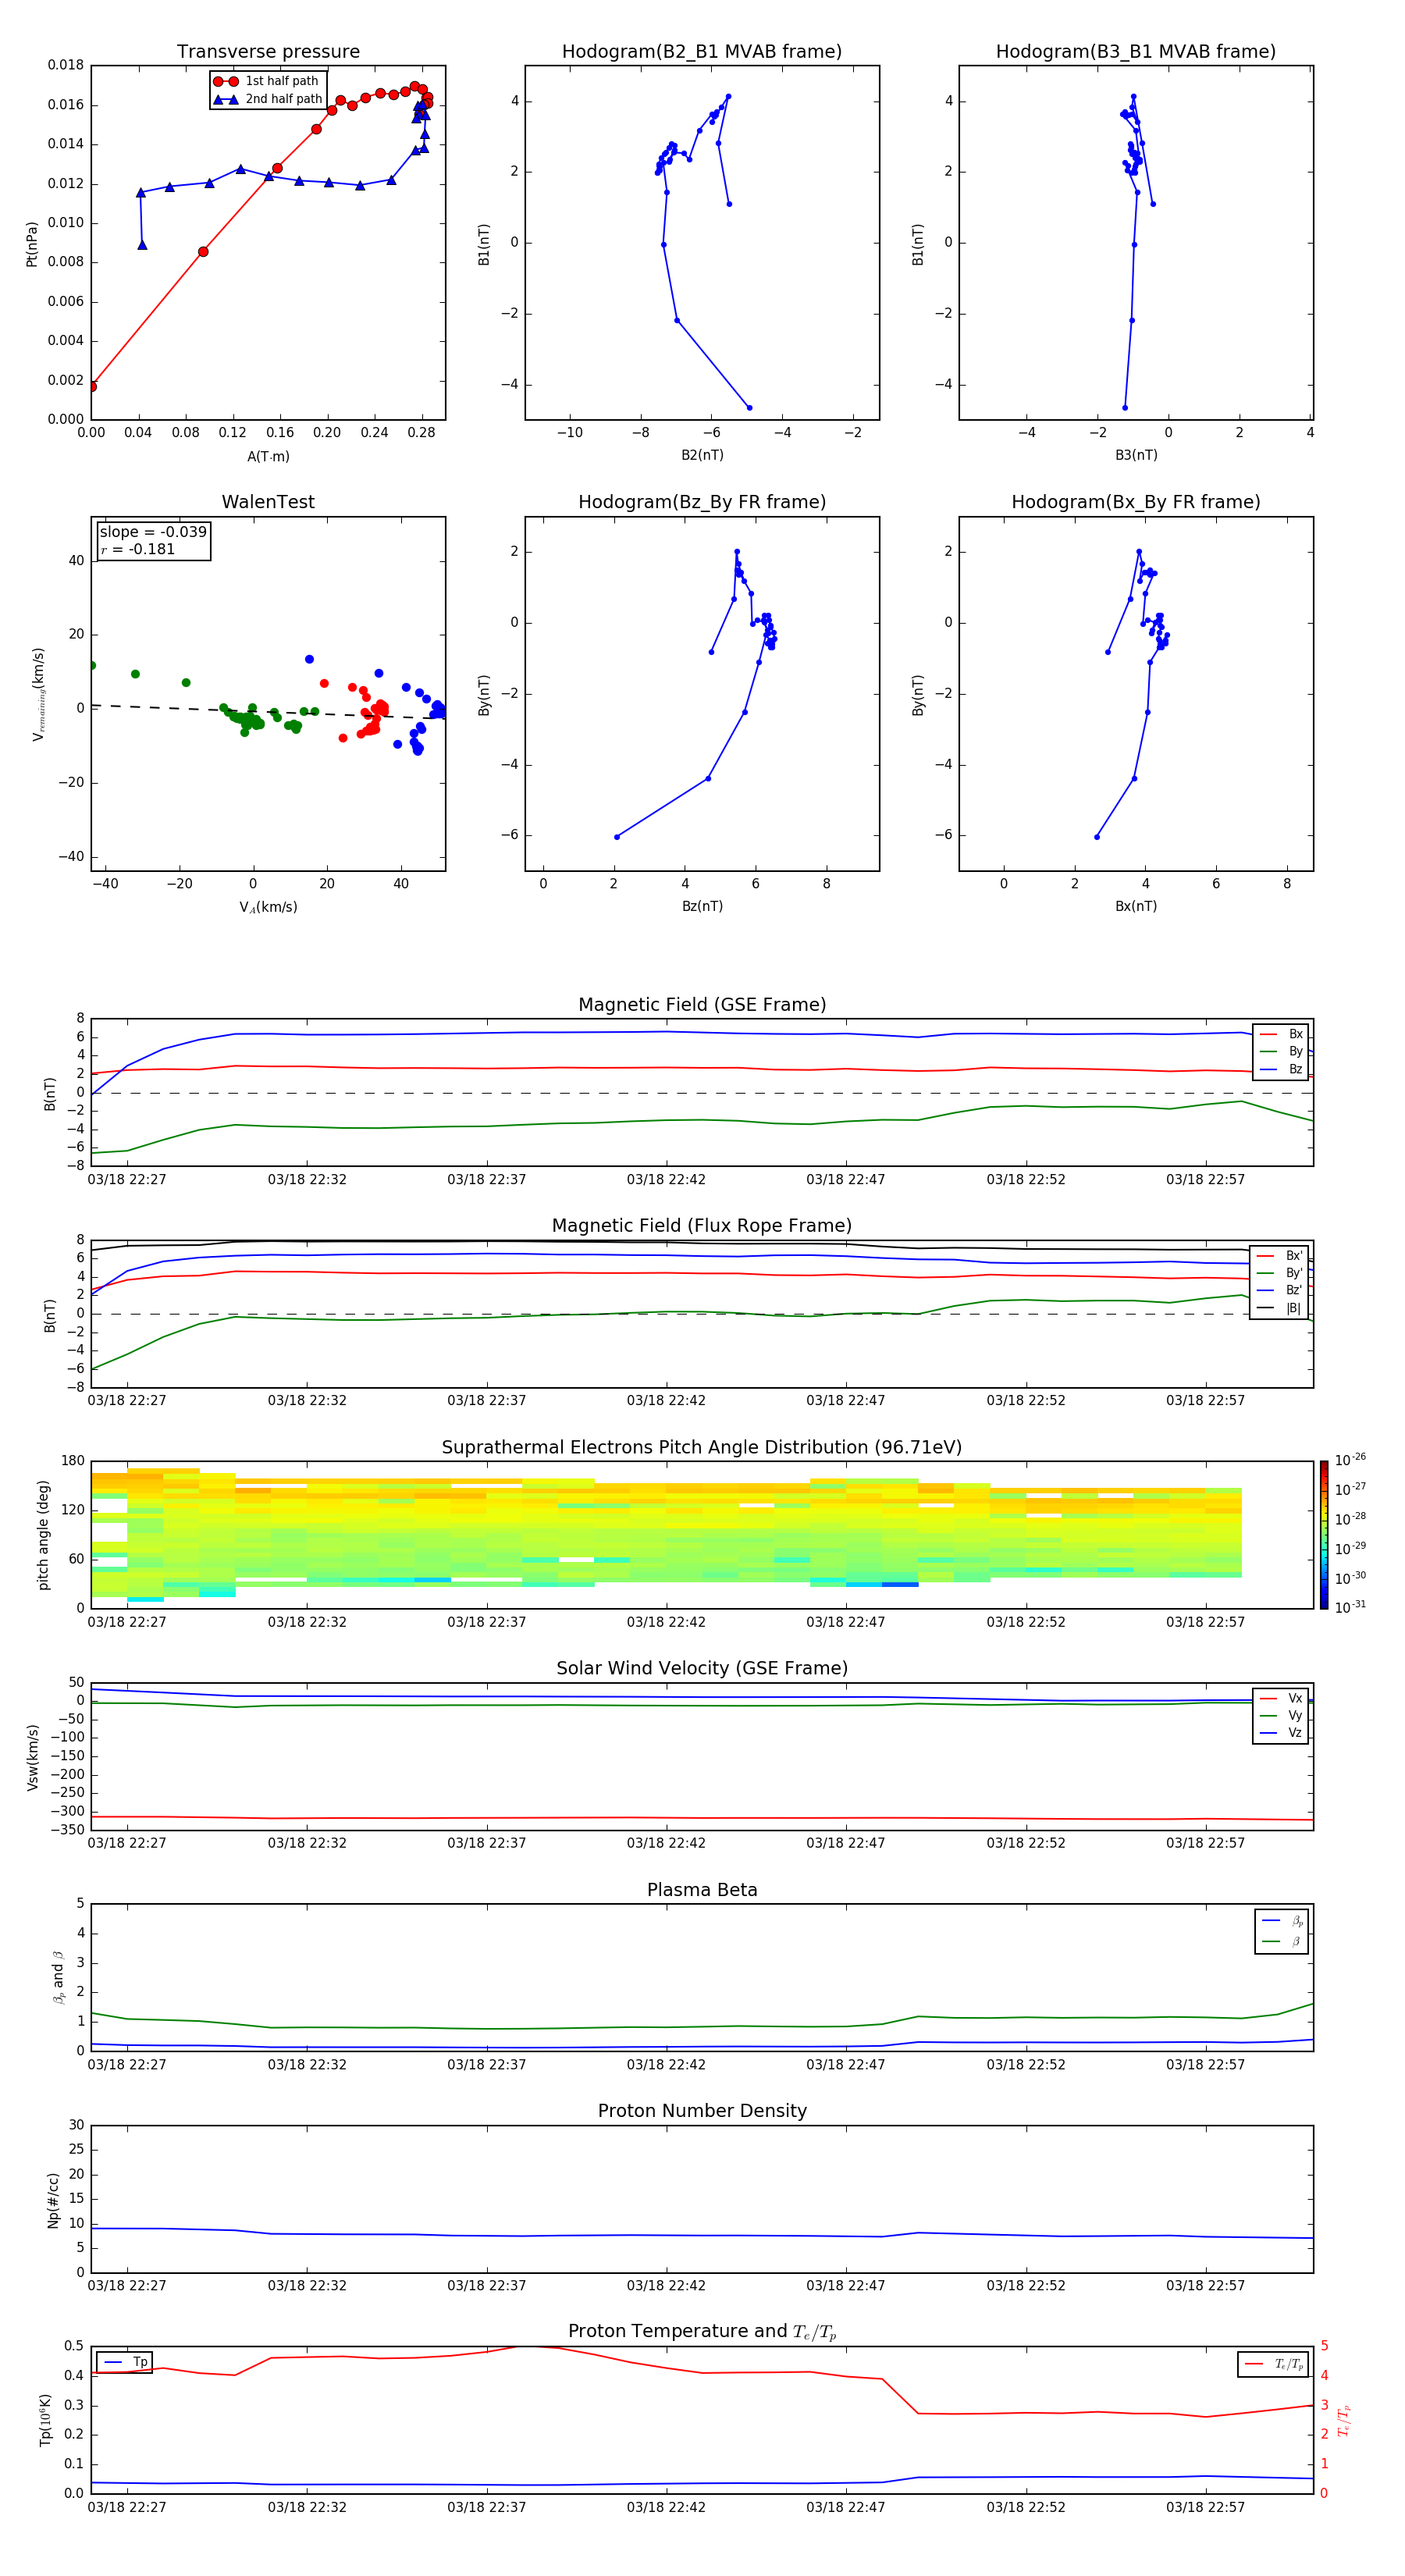Select the '1st half path' legend entry
Viewport: 1405px width, 2576px height.
coord(266,81)
